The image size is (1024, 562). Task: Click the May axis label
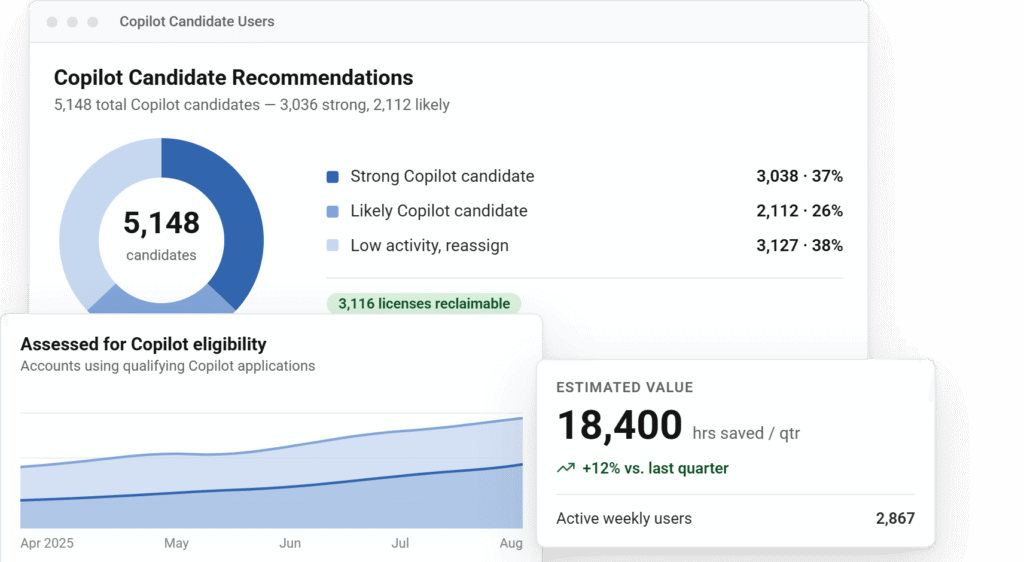[x=176, y=543]
